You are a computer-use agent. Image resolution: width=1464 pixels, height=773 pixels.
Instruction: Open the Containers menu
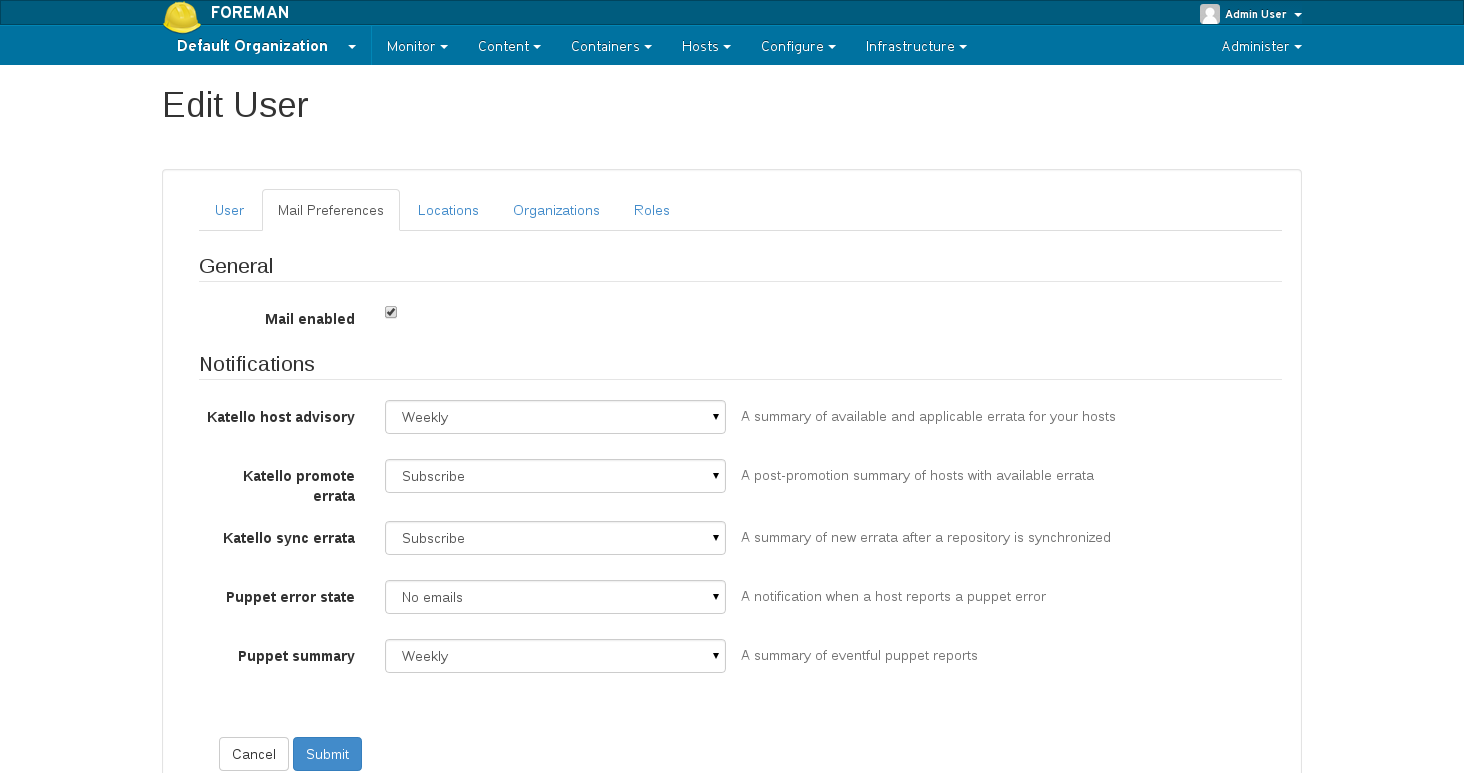tap(611, 46)
